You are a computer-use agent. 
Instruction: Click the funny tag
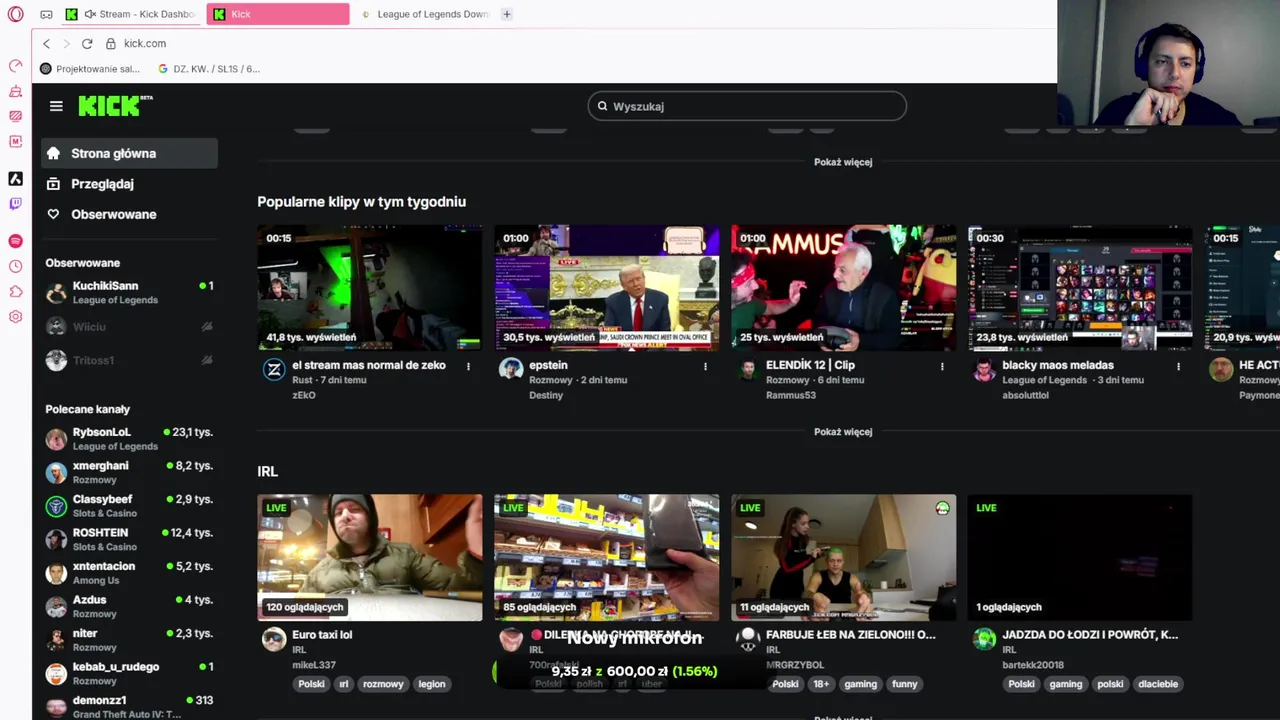[x=904, y=684]
